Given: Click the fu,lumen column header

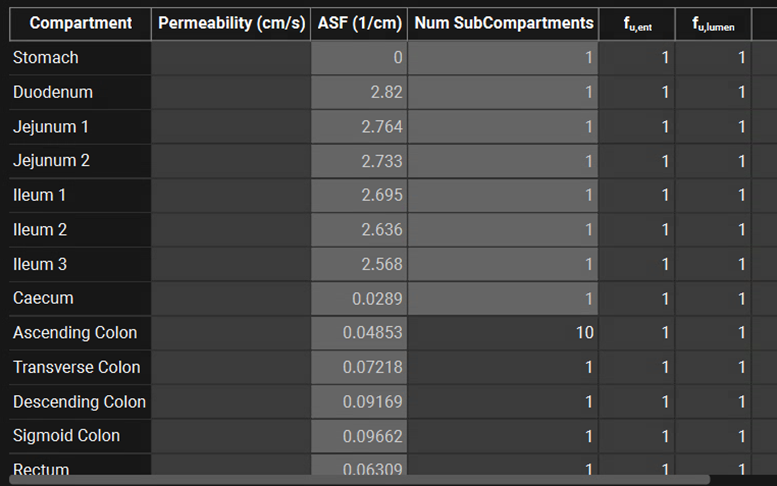Looking at the screenshot, I should [713, 23].
